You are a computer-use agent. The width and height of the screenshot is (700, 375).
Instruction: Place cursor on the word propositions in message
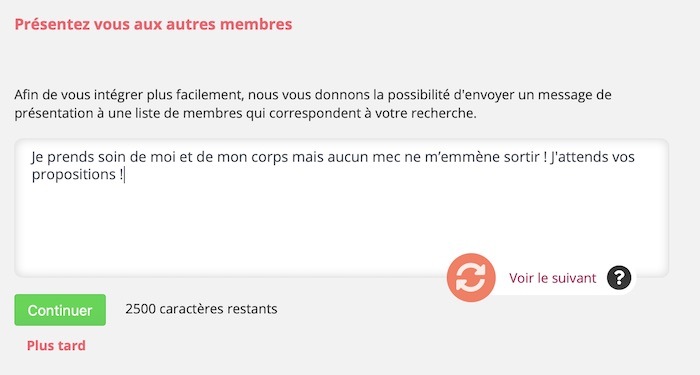pos(74,175)
